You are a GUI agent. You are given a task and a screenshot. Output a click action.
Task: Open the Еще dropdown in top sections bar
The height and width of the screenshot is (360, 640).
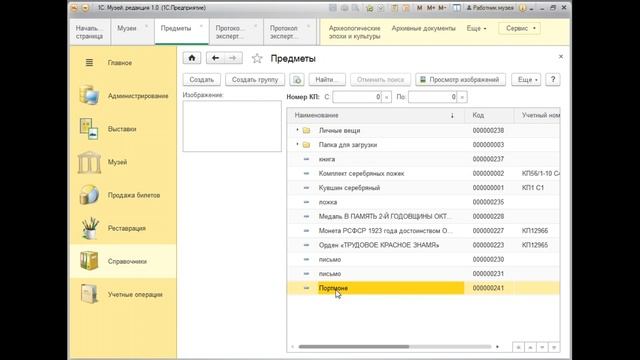tap(476, 28)
